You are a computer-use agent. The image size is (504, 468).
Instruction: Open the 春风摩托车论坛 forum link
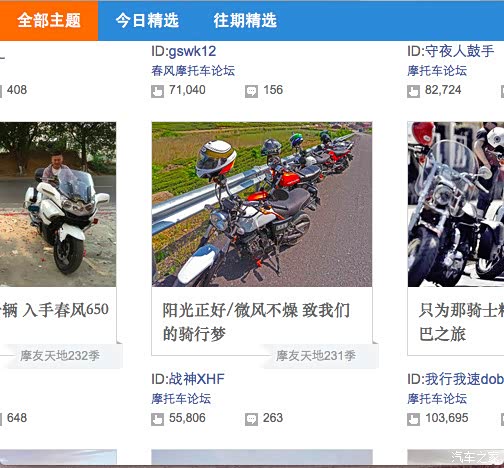point(193,71)
